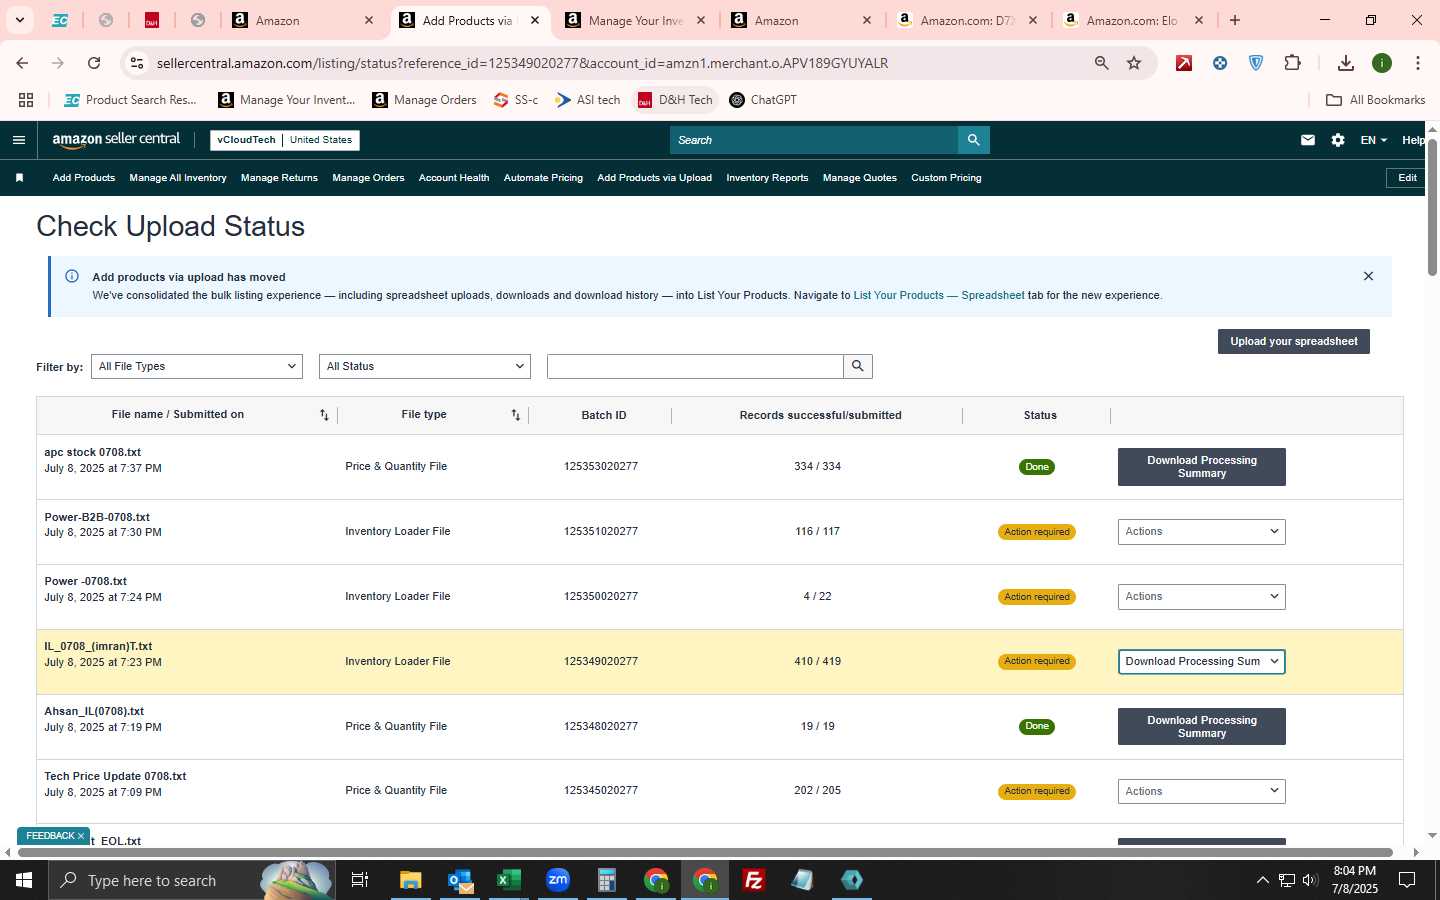The width and height of the screenshot is (1440, 900).
Task: Go to Account Health
Action: [454, 178]
